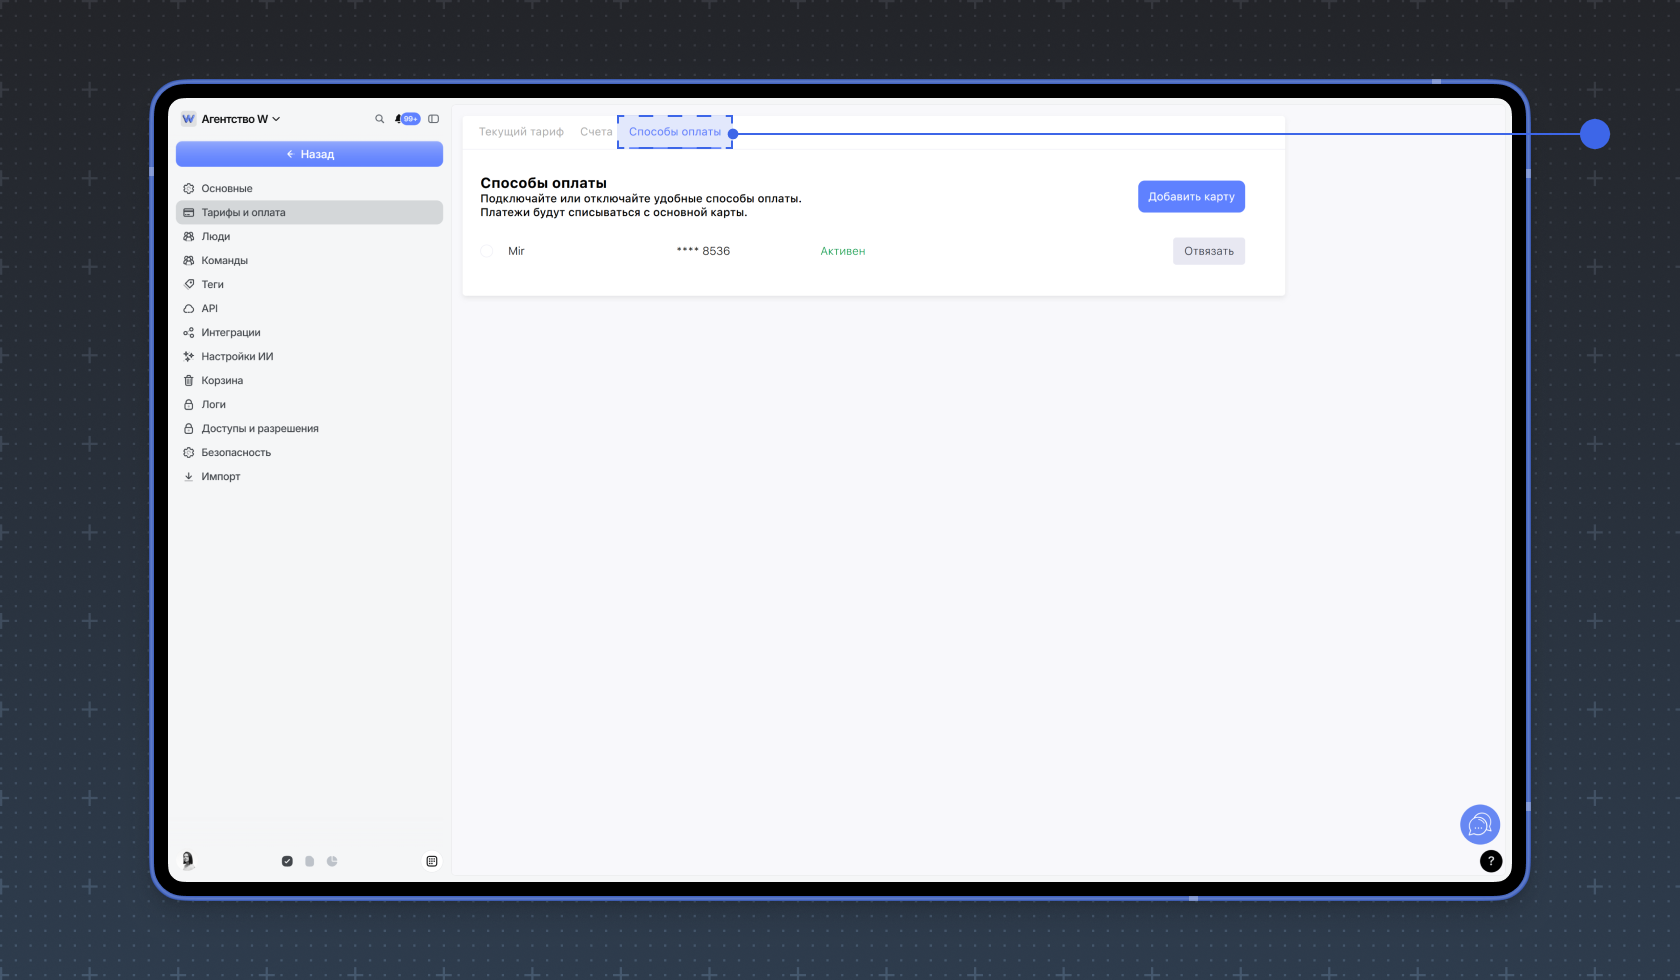
Task: Click the Добавить карту button
Action: pos(1191,197)
